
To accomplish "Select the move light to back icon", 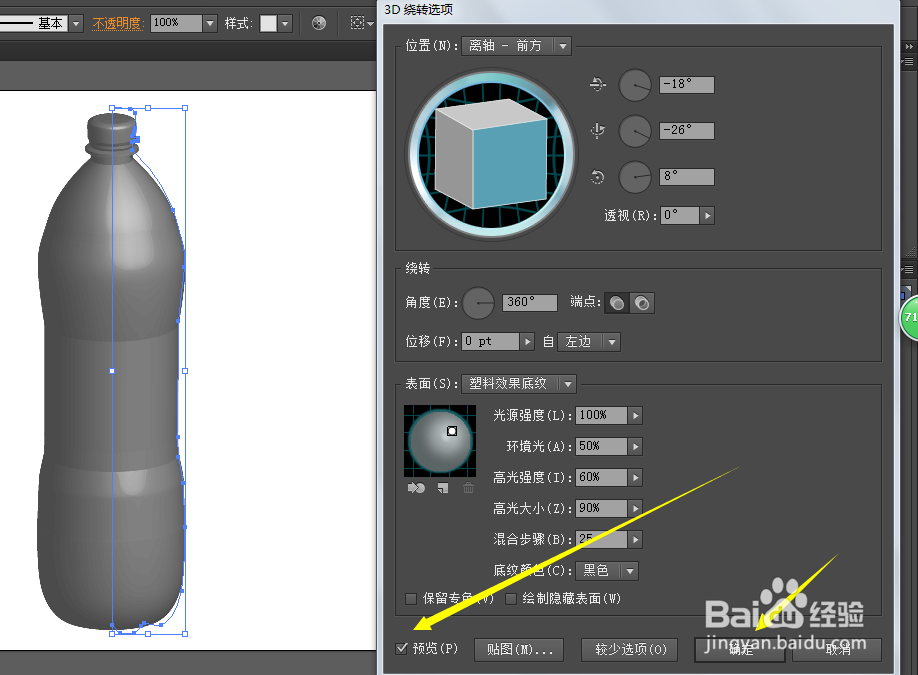I will pyautogui.click(x=415, y=487).
